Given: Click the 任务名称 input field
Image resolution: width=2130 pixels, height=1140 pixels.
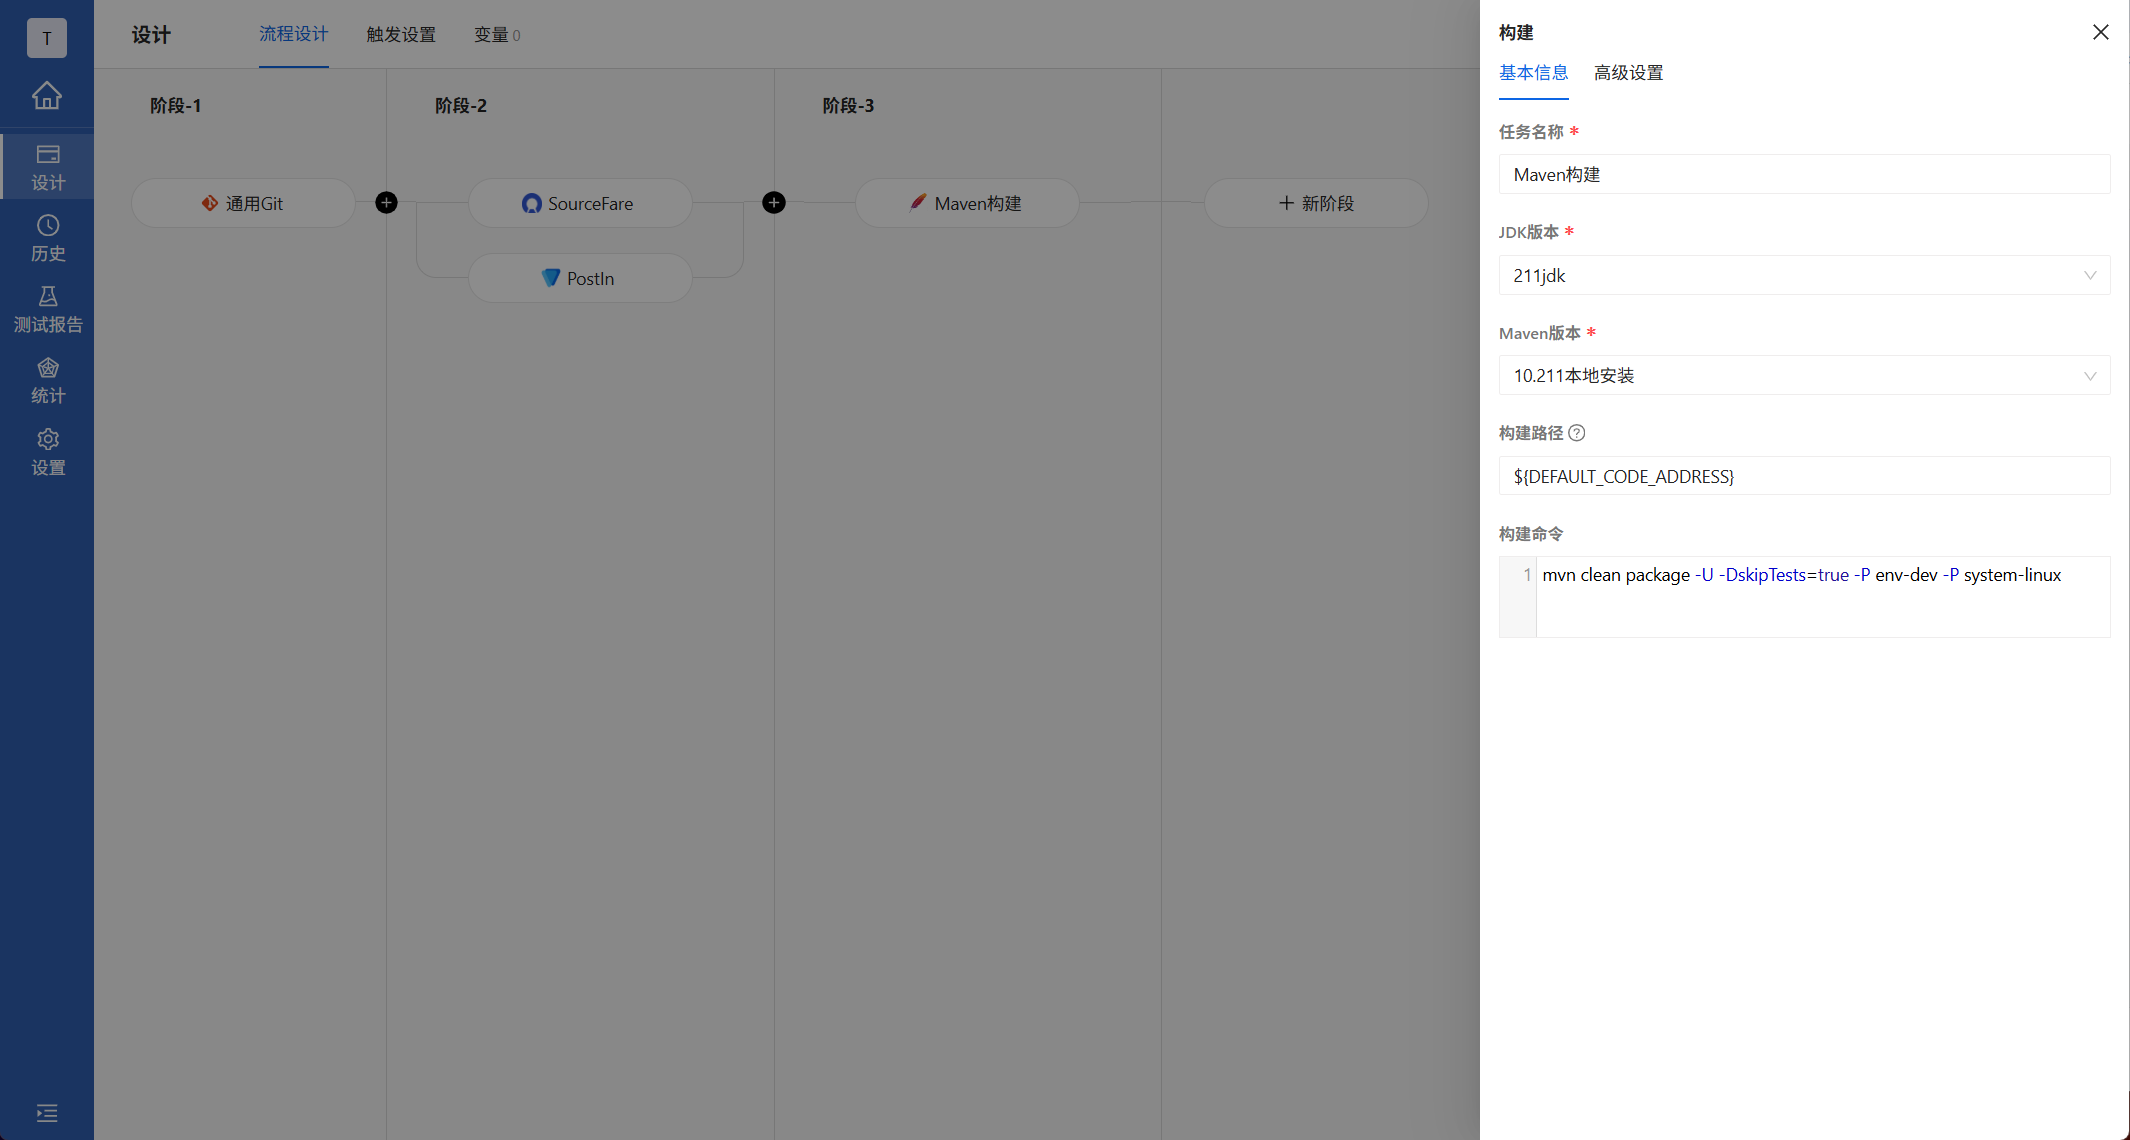Looking at the screenshot, I should [x=1803, y=175].
